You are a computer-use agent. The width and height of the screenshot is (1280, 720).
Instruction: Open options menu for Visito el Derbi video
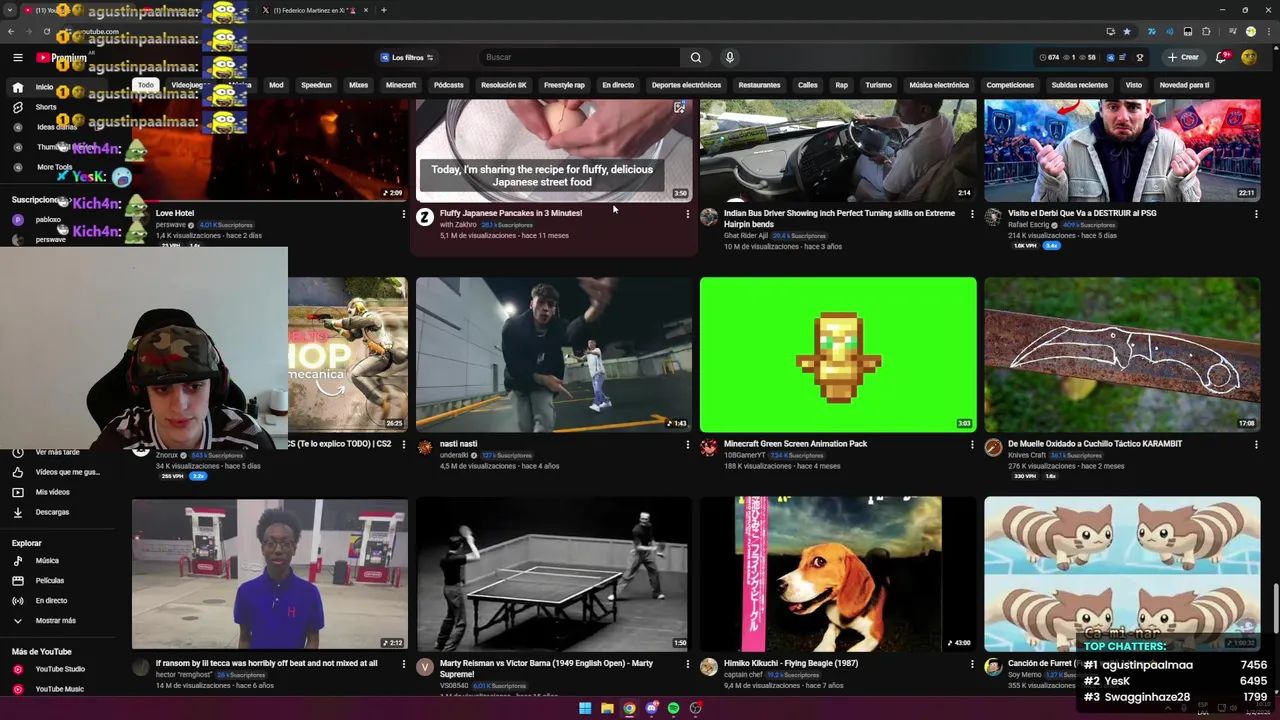pyautogui.click(x=1256, y=214)
